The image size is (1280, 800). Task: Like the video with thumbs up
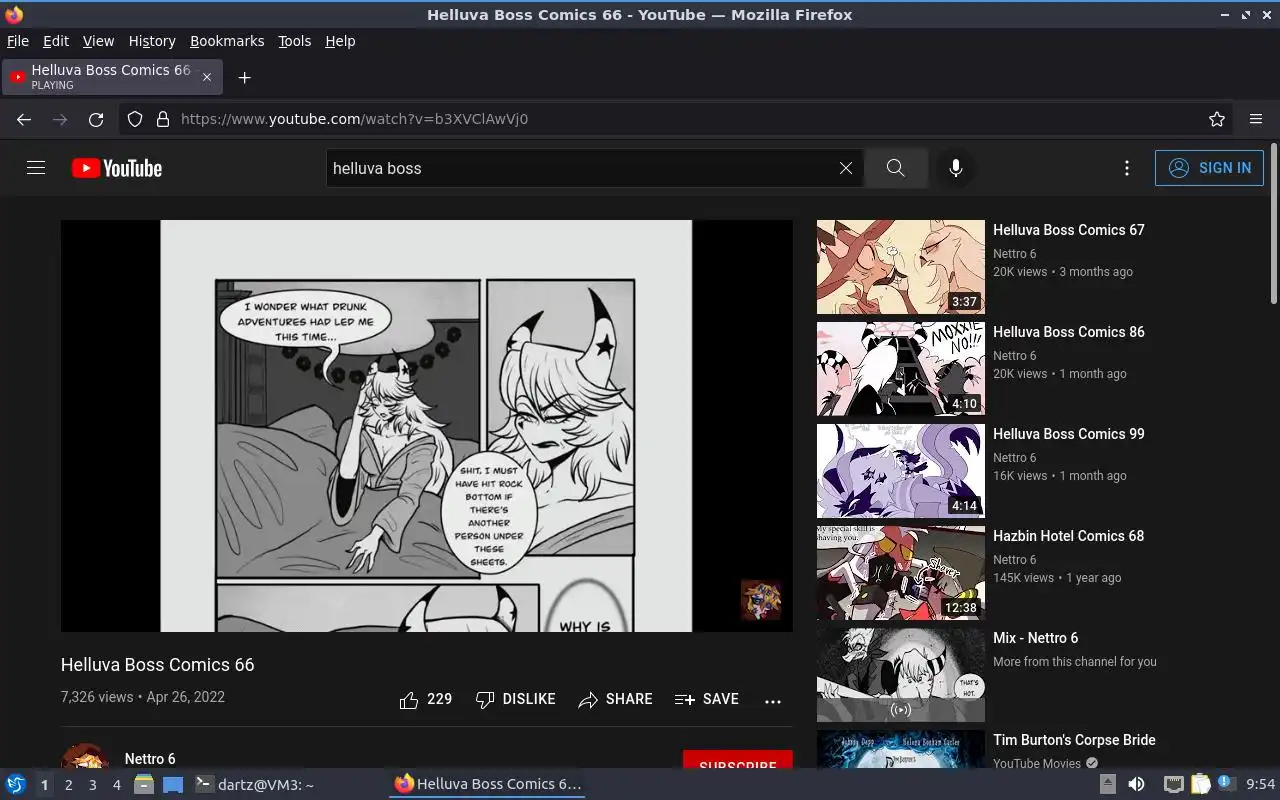(x=426, y=699)
